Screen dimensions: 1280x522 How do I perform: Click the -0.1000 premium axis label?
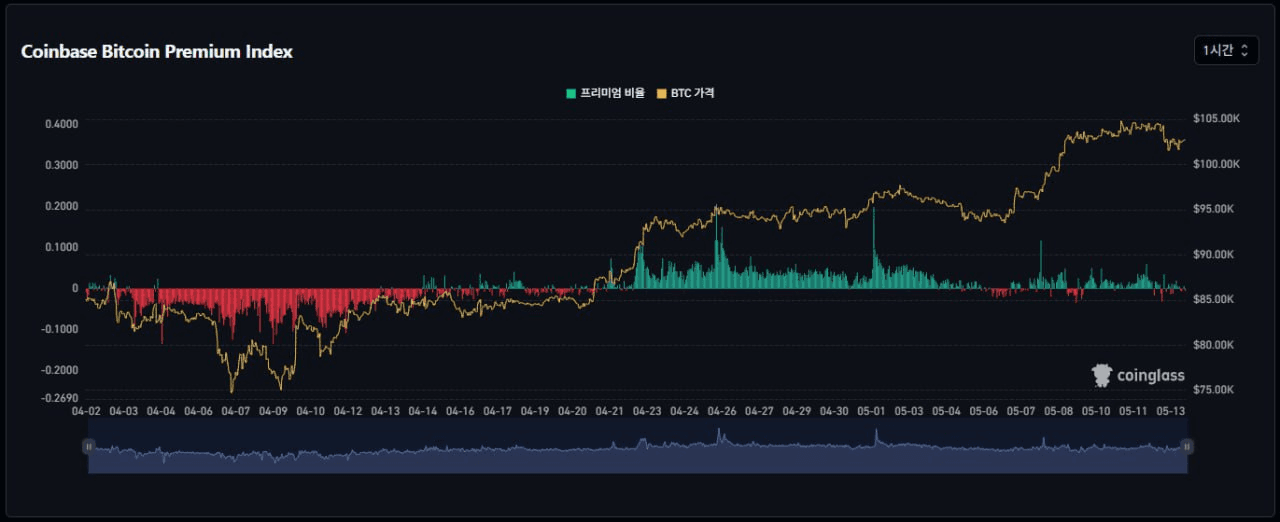coord(59,329)
